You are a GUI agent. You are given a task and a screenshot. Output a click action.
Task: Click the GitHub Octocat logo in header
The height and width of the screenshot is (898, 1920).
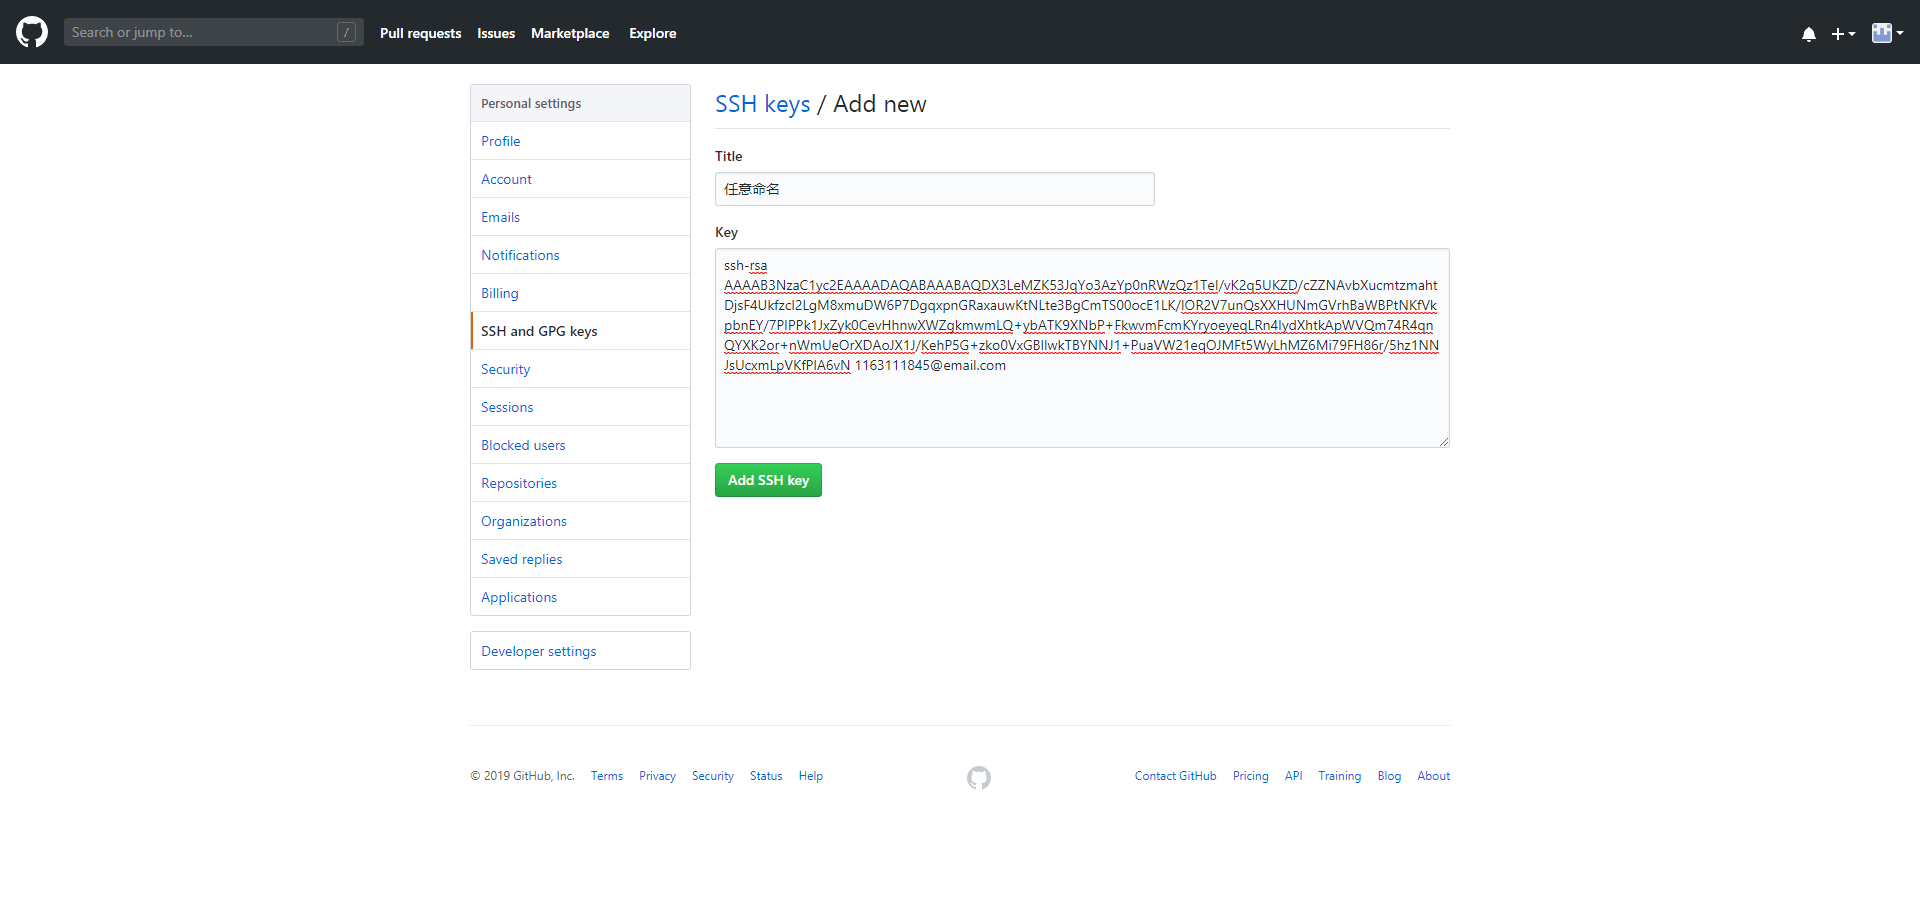pyautogui.click(x=32, y=32)
